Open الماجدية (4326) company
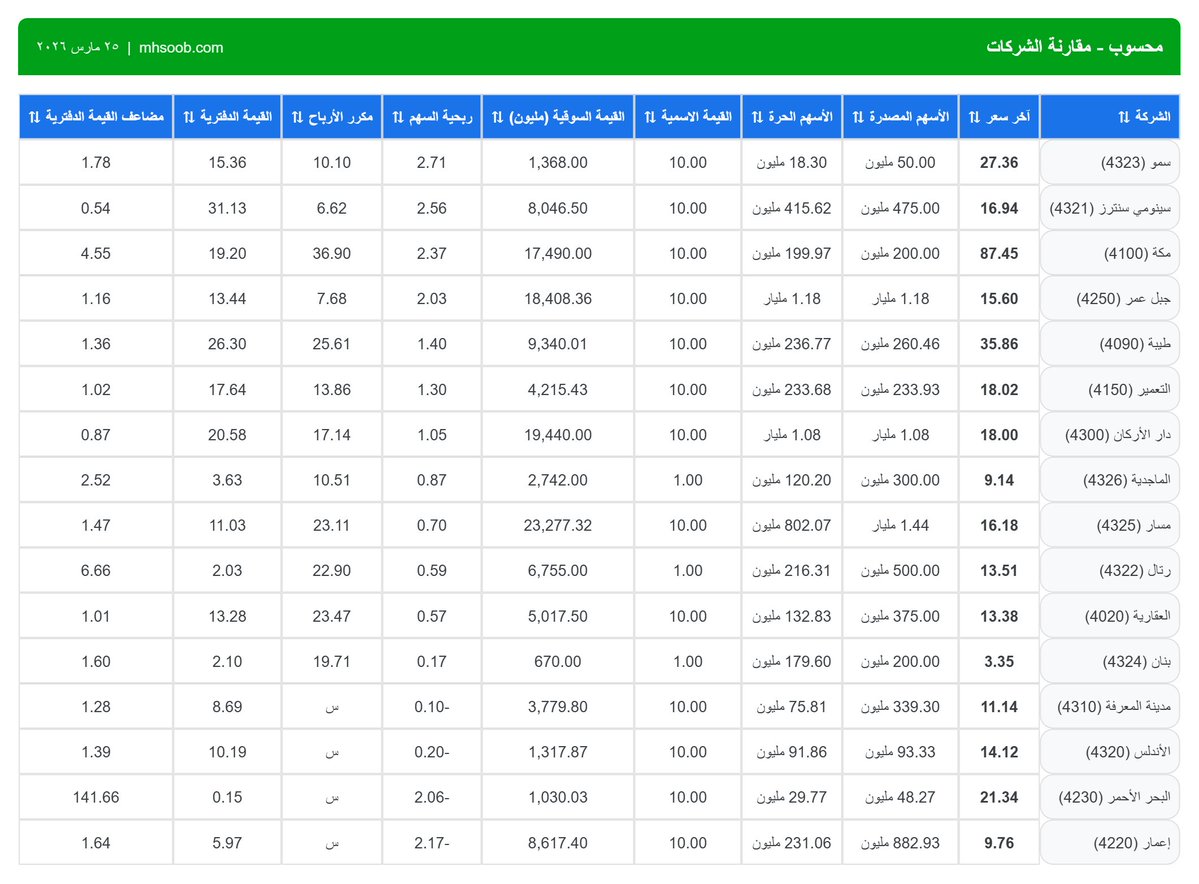The height and width of the screenshot is (884, 1199). 1110,480
